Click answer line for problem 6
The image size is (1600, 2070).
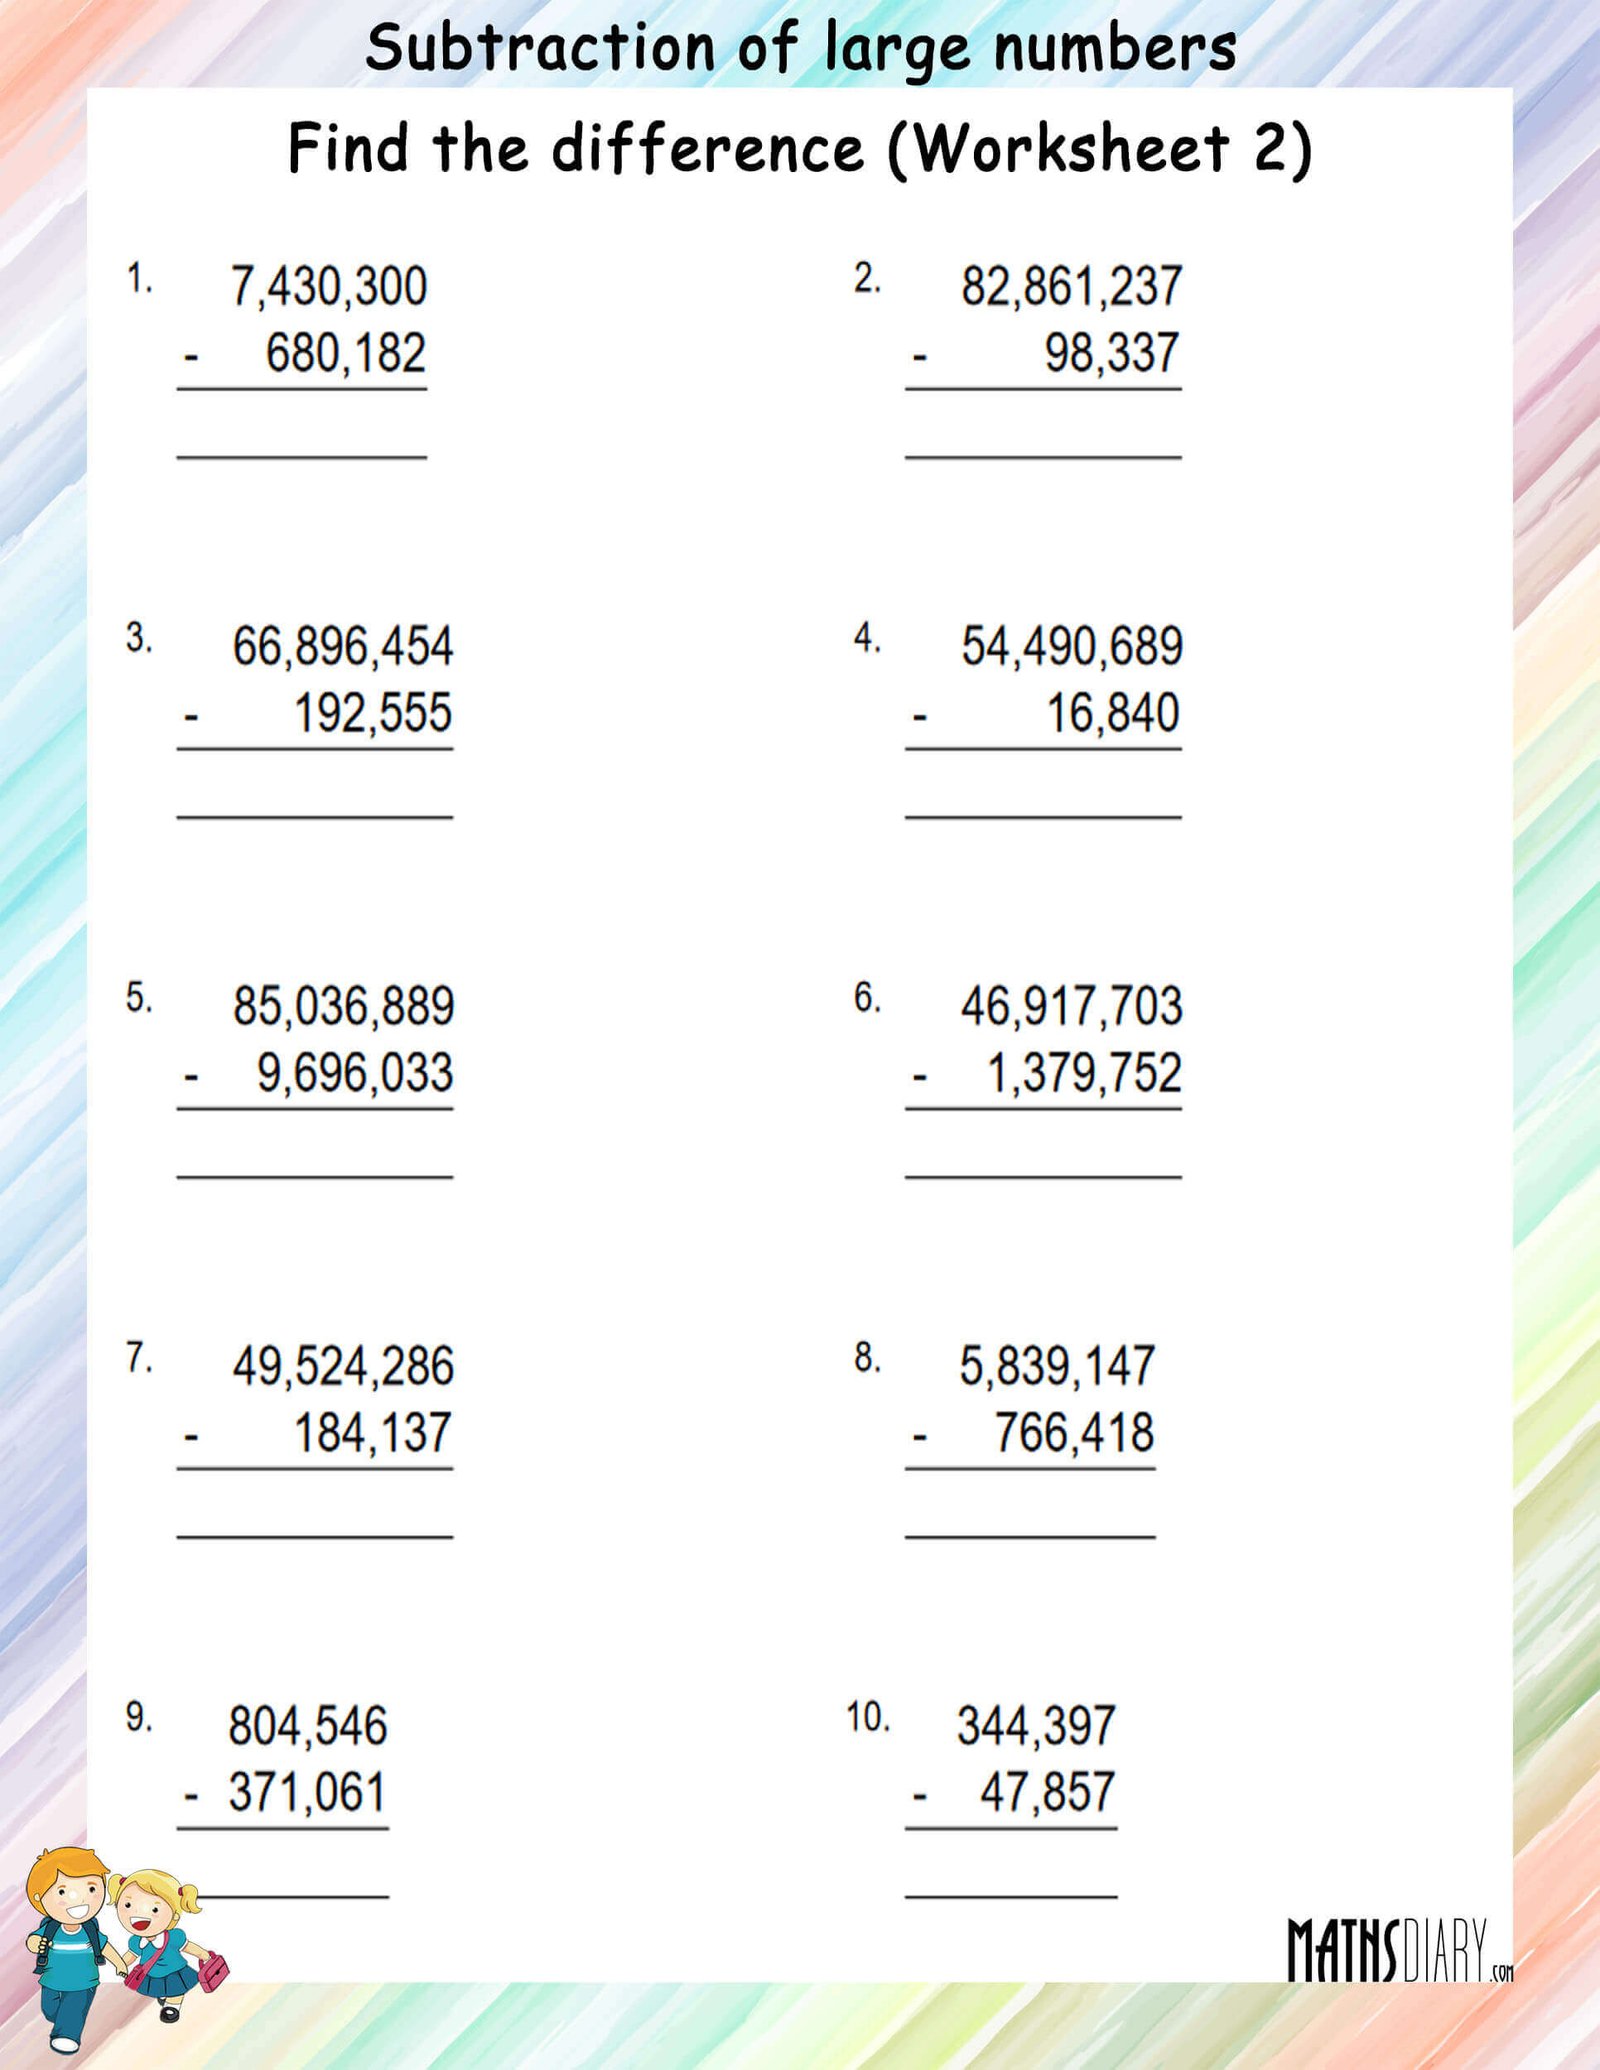coord(1043,1178)
